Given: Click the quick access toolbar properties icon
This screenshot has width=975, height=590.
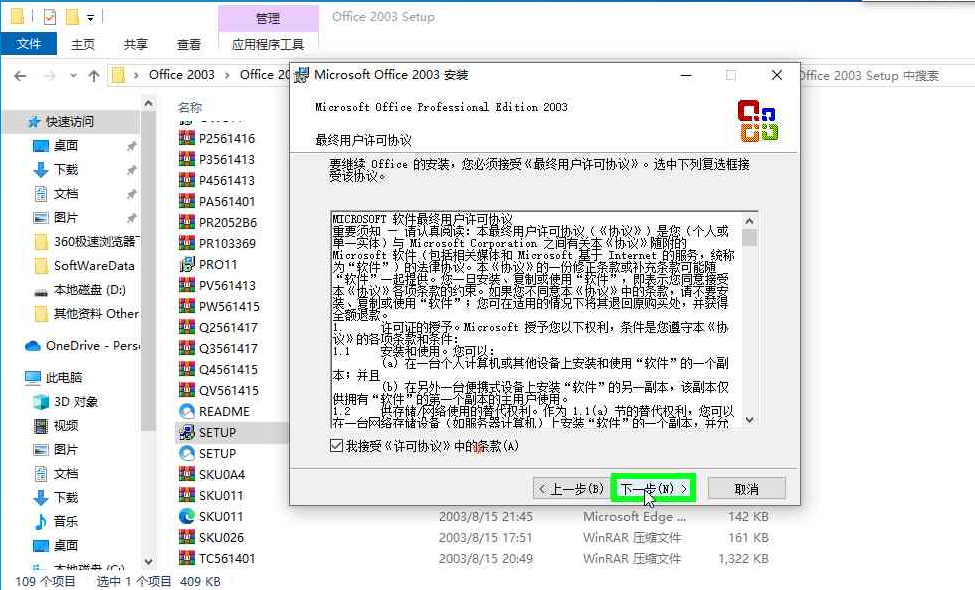Looking at the screenshot, I should pos(50,17).
